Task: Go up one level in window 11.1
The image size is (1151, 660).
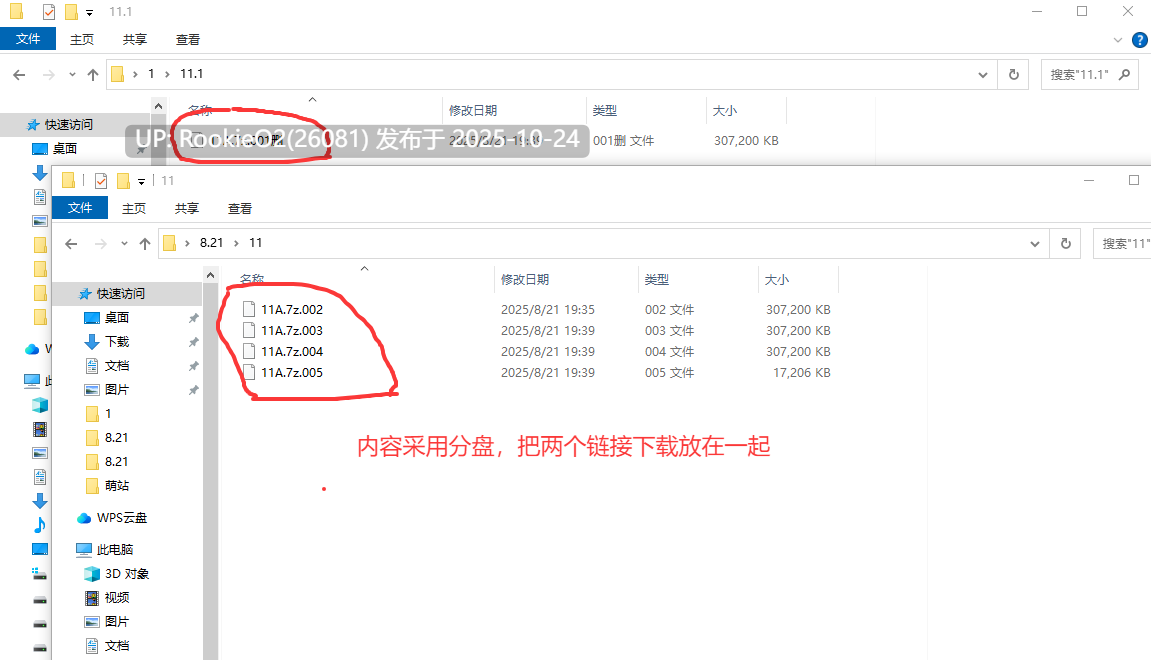Action: pos(92,75)
